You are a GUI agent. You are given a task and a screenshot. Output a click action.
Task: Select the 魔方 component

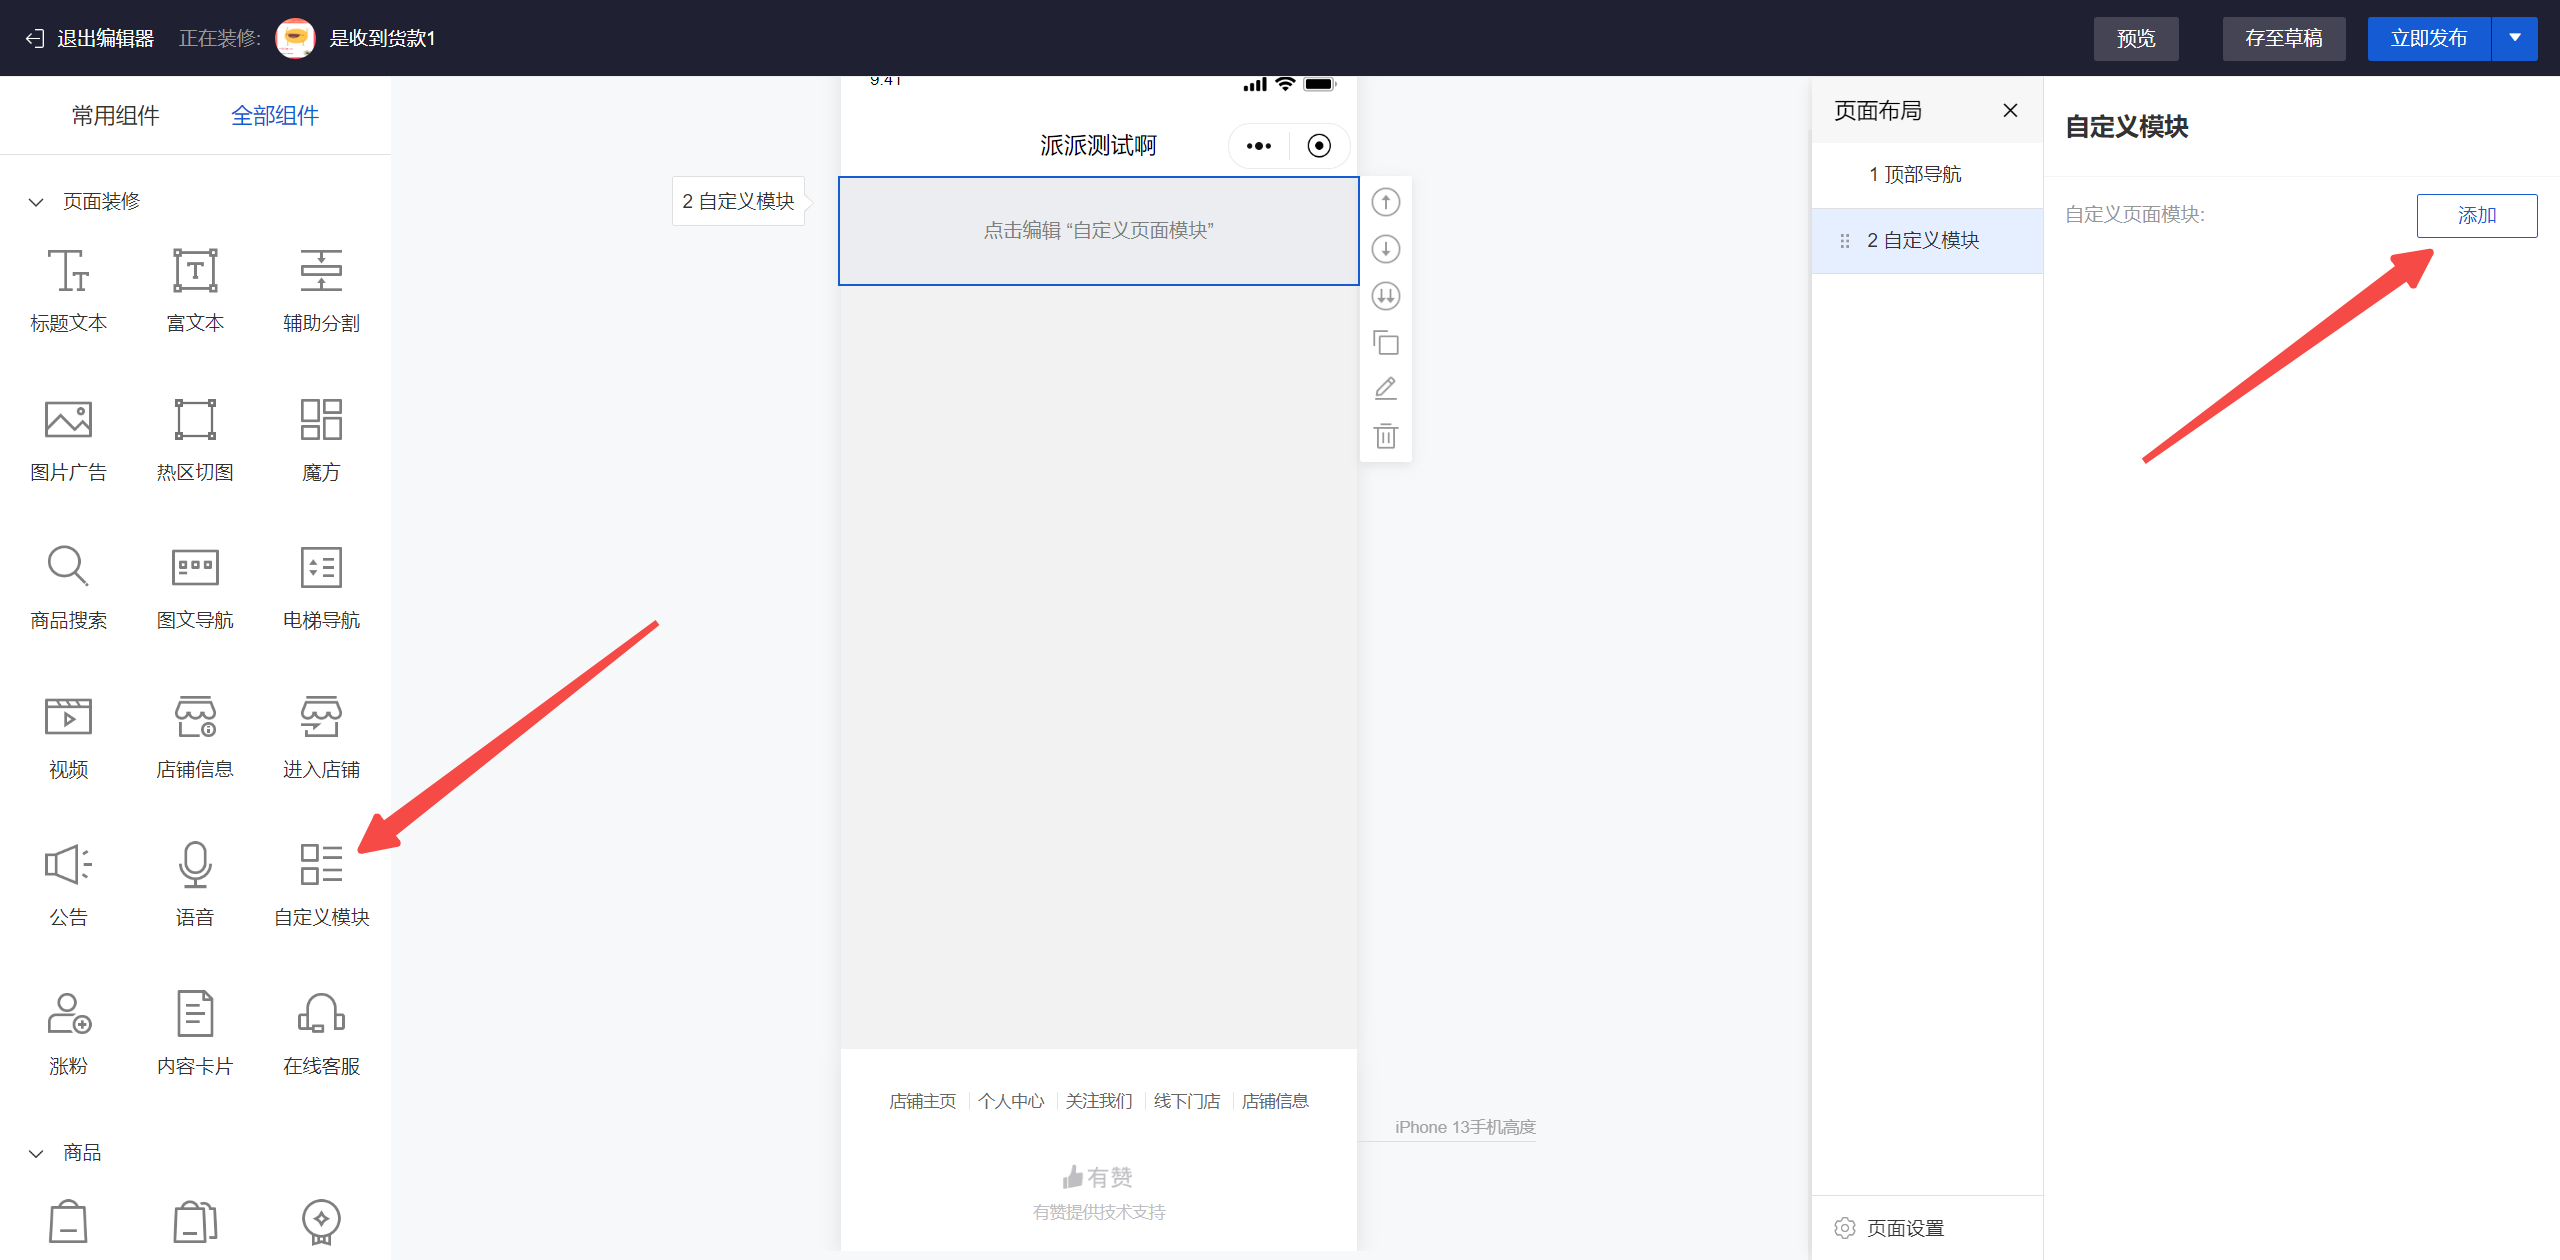[320, 437]
